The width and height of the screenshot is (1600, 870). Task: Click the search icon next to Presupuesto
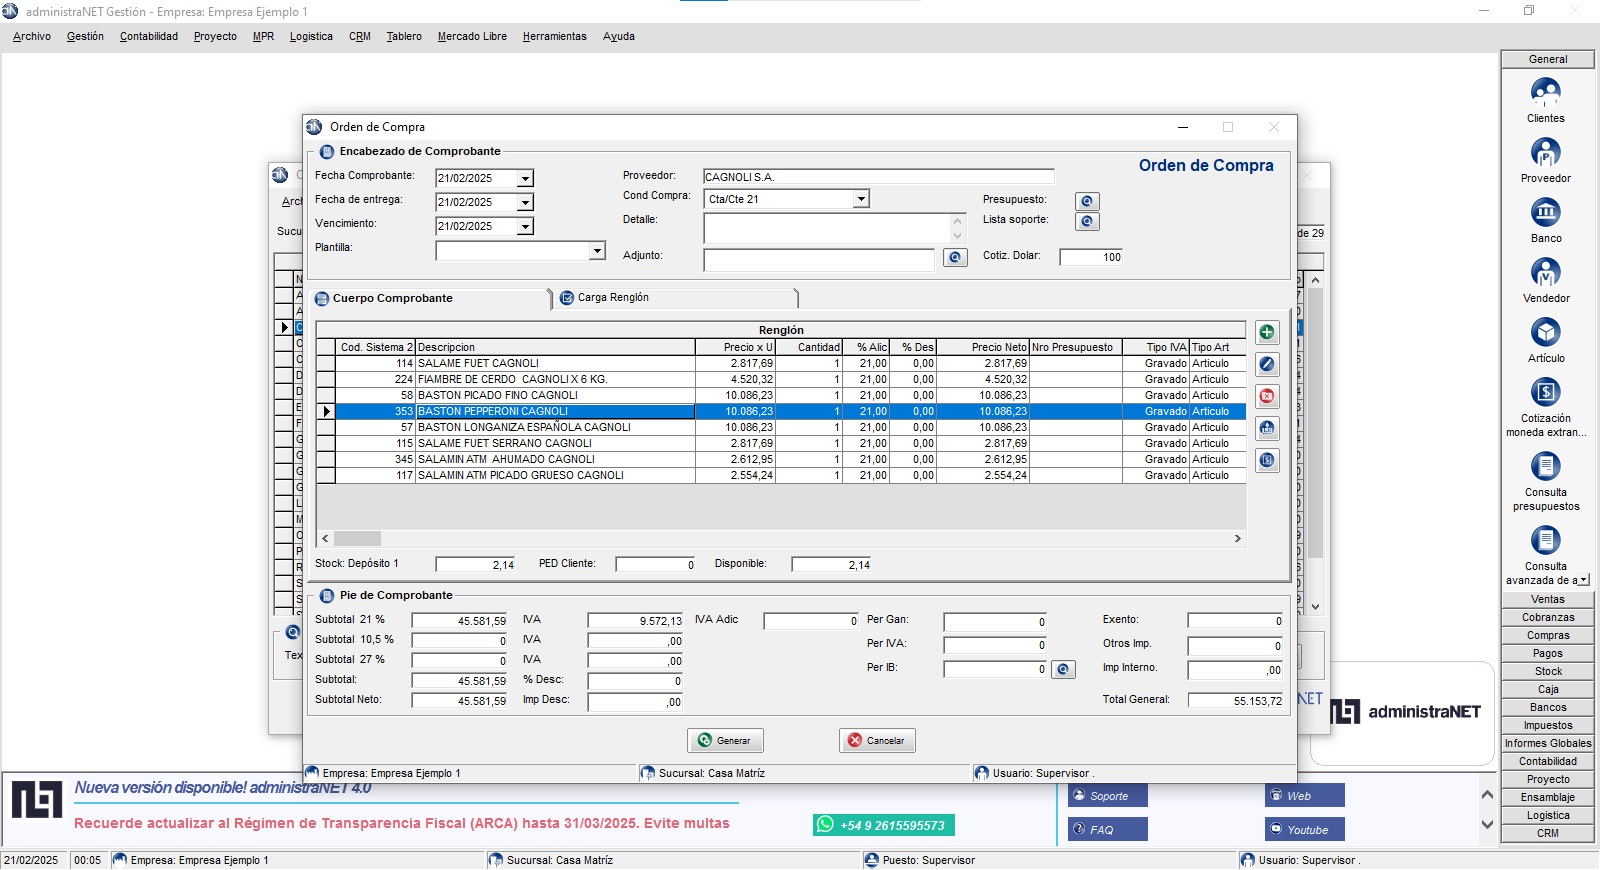click(x=1087, y=201)
